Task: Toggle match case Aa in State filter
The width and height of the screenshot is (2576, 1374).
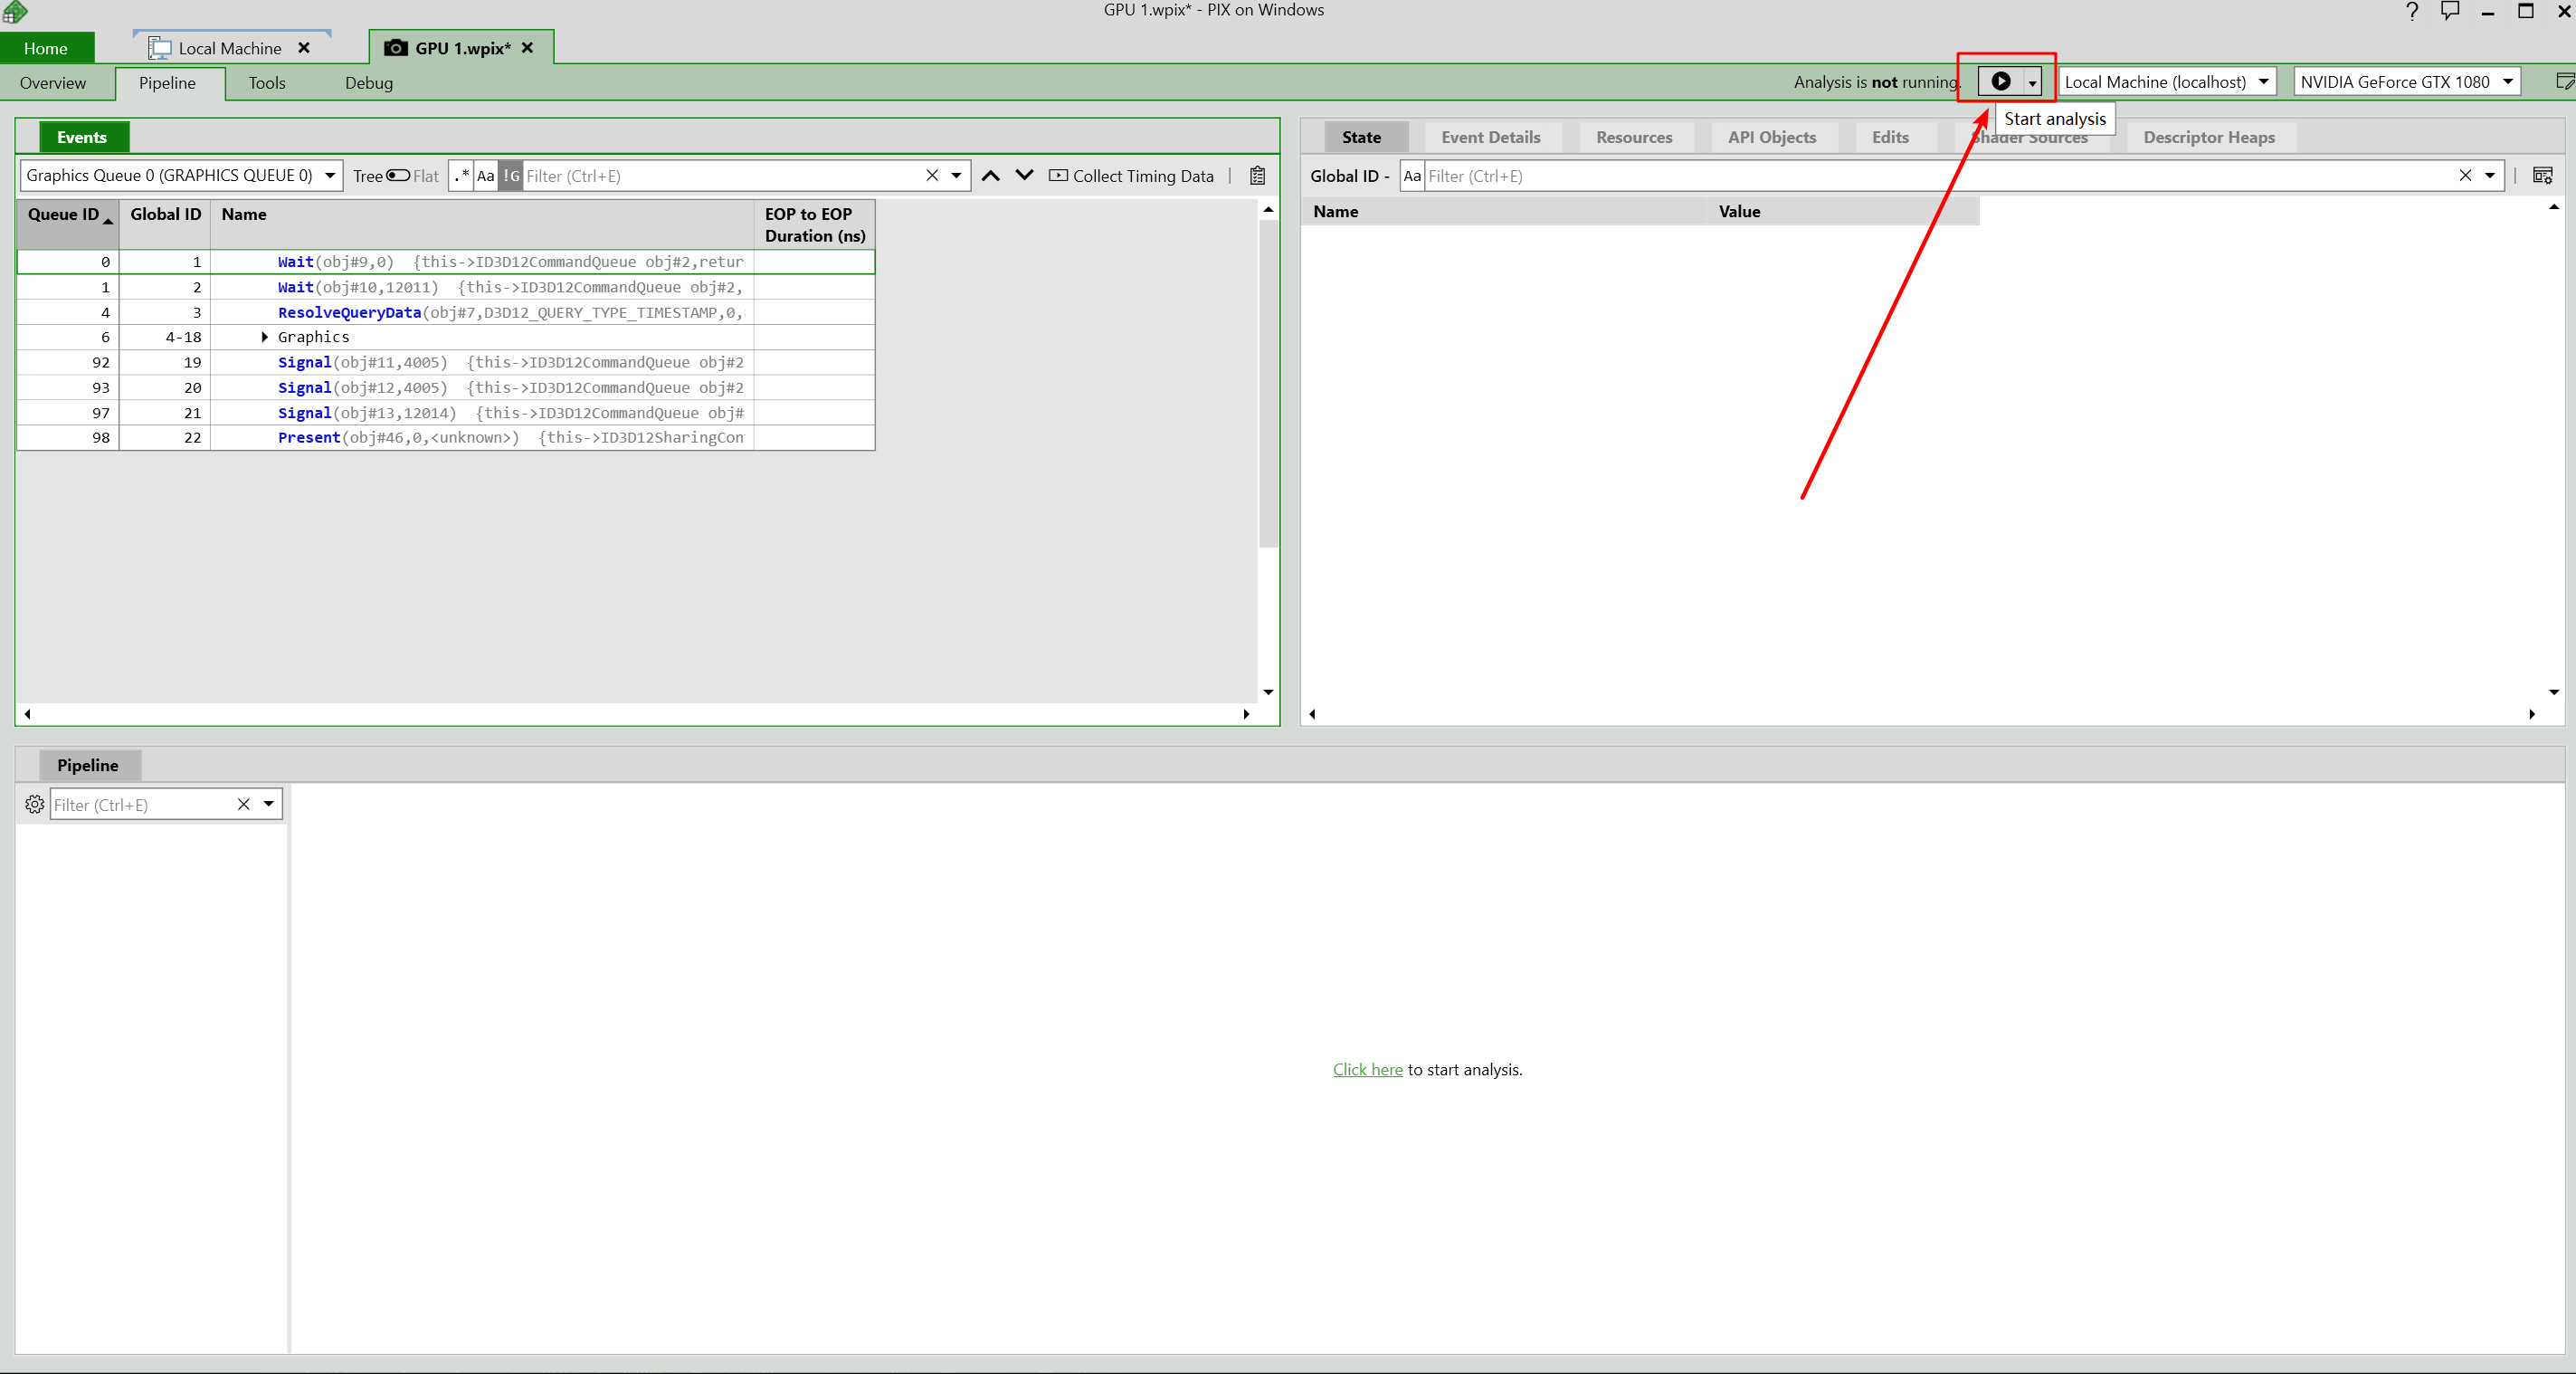Action: coord(1412,176)
